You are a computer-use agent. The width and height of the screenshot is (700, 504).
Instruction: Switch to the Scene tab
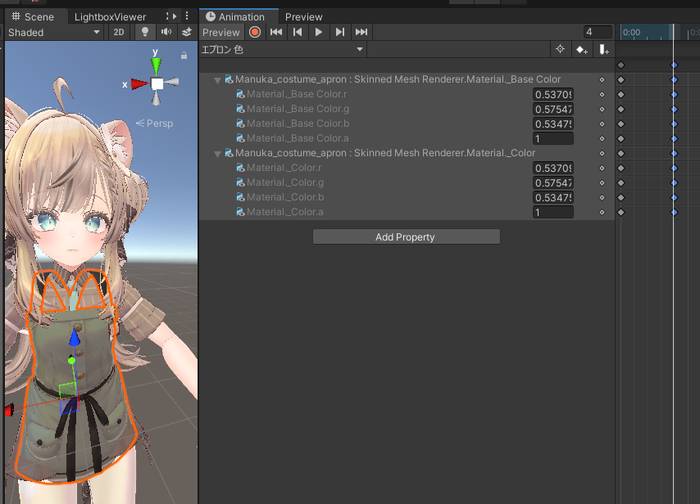point(33,17)
